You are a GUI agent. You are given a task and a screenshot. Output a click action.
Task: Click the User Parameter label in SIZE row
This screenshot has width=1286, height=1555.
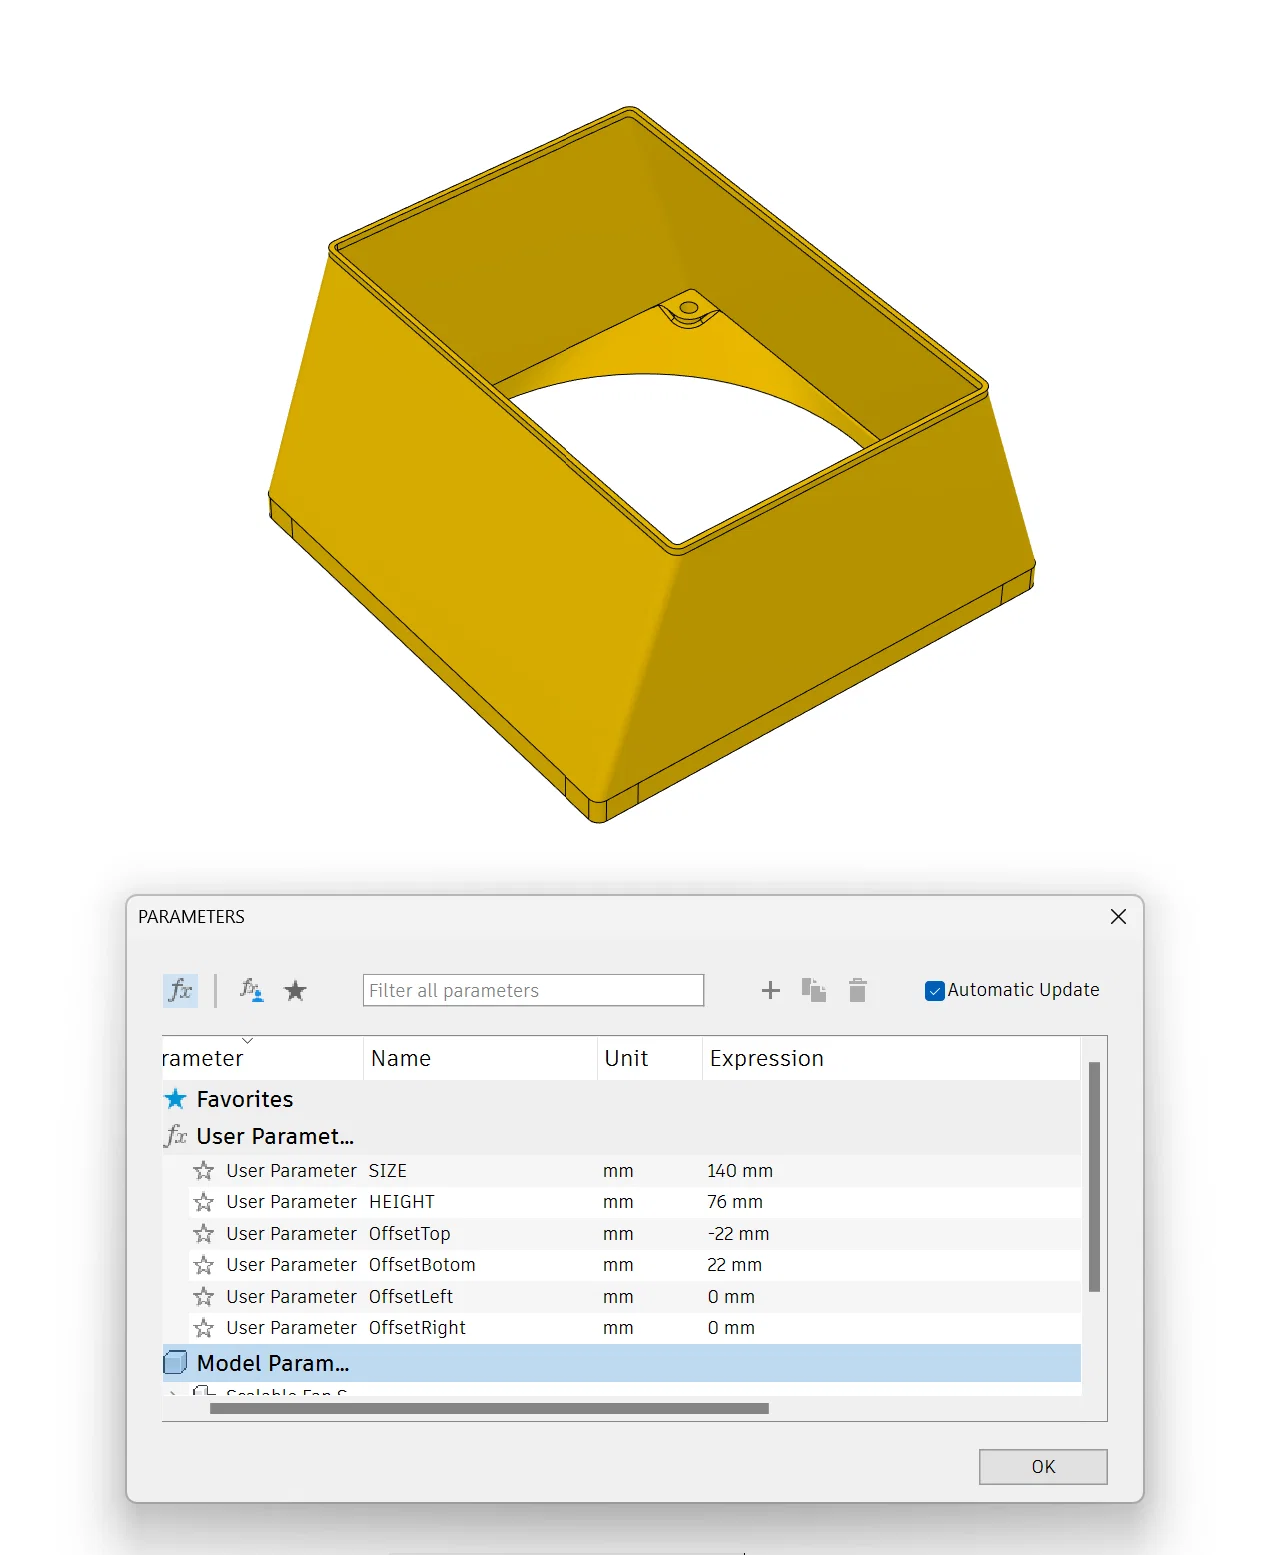(291, 1170)
